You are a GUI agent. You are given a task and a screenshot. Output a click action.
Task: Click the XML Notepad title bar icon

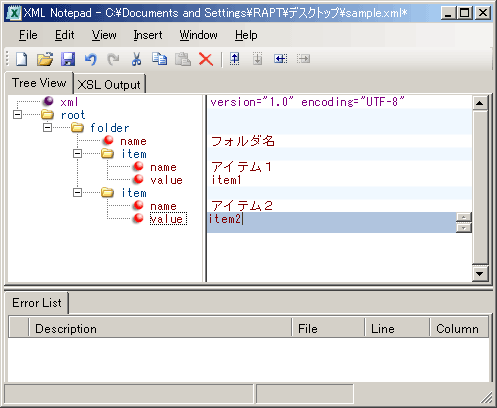(x=14, y=13)
